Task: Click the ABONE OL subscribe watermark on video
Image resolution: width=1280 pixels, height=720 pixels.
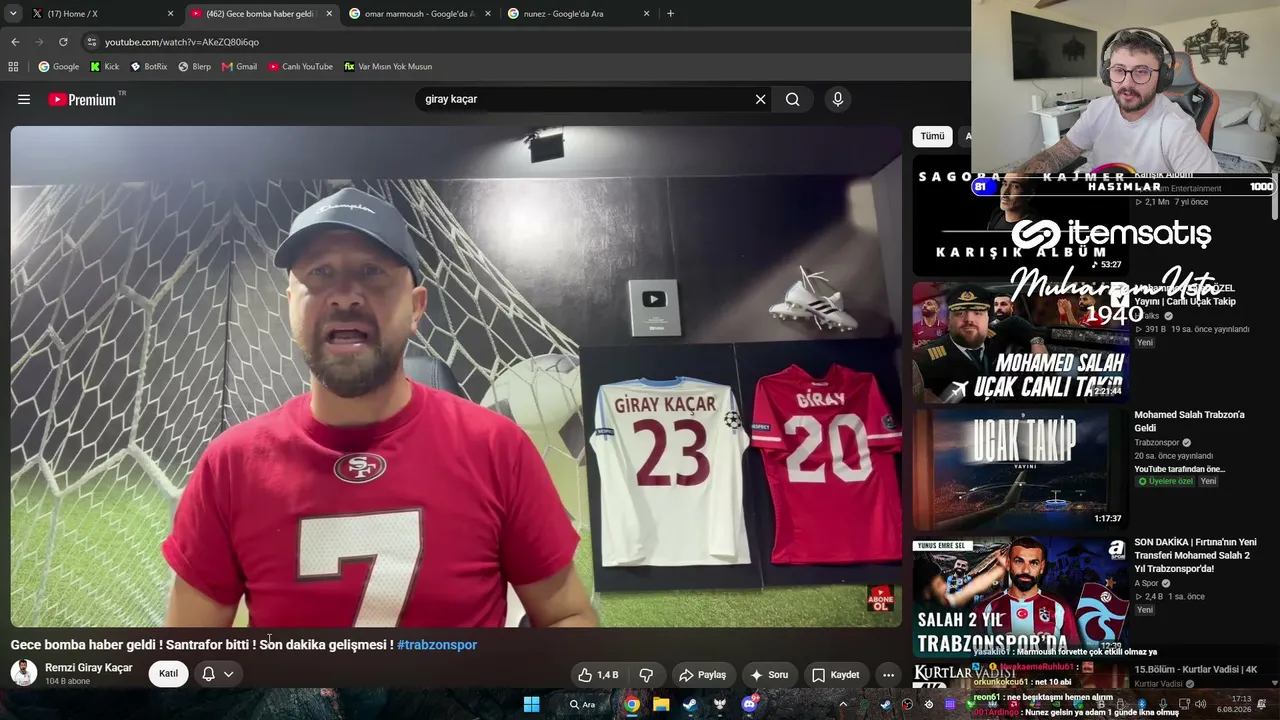Action: [x=880, y=599]
